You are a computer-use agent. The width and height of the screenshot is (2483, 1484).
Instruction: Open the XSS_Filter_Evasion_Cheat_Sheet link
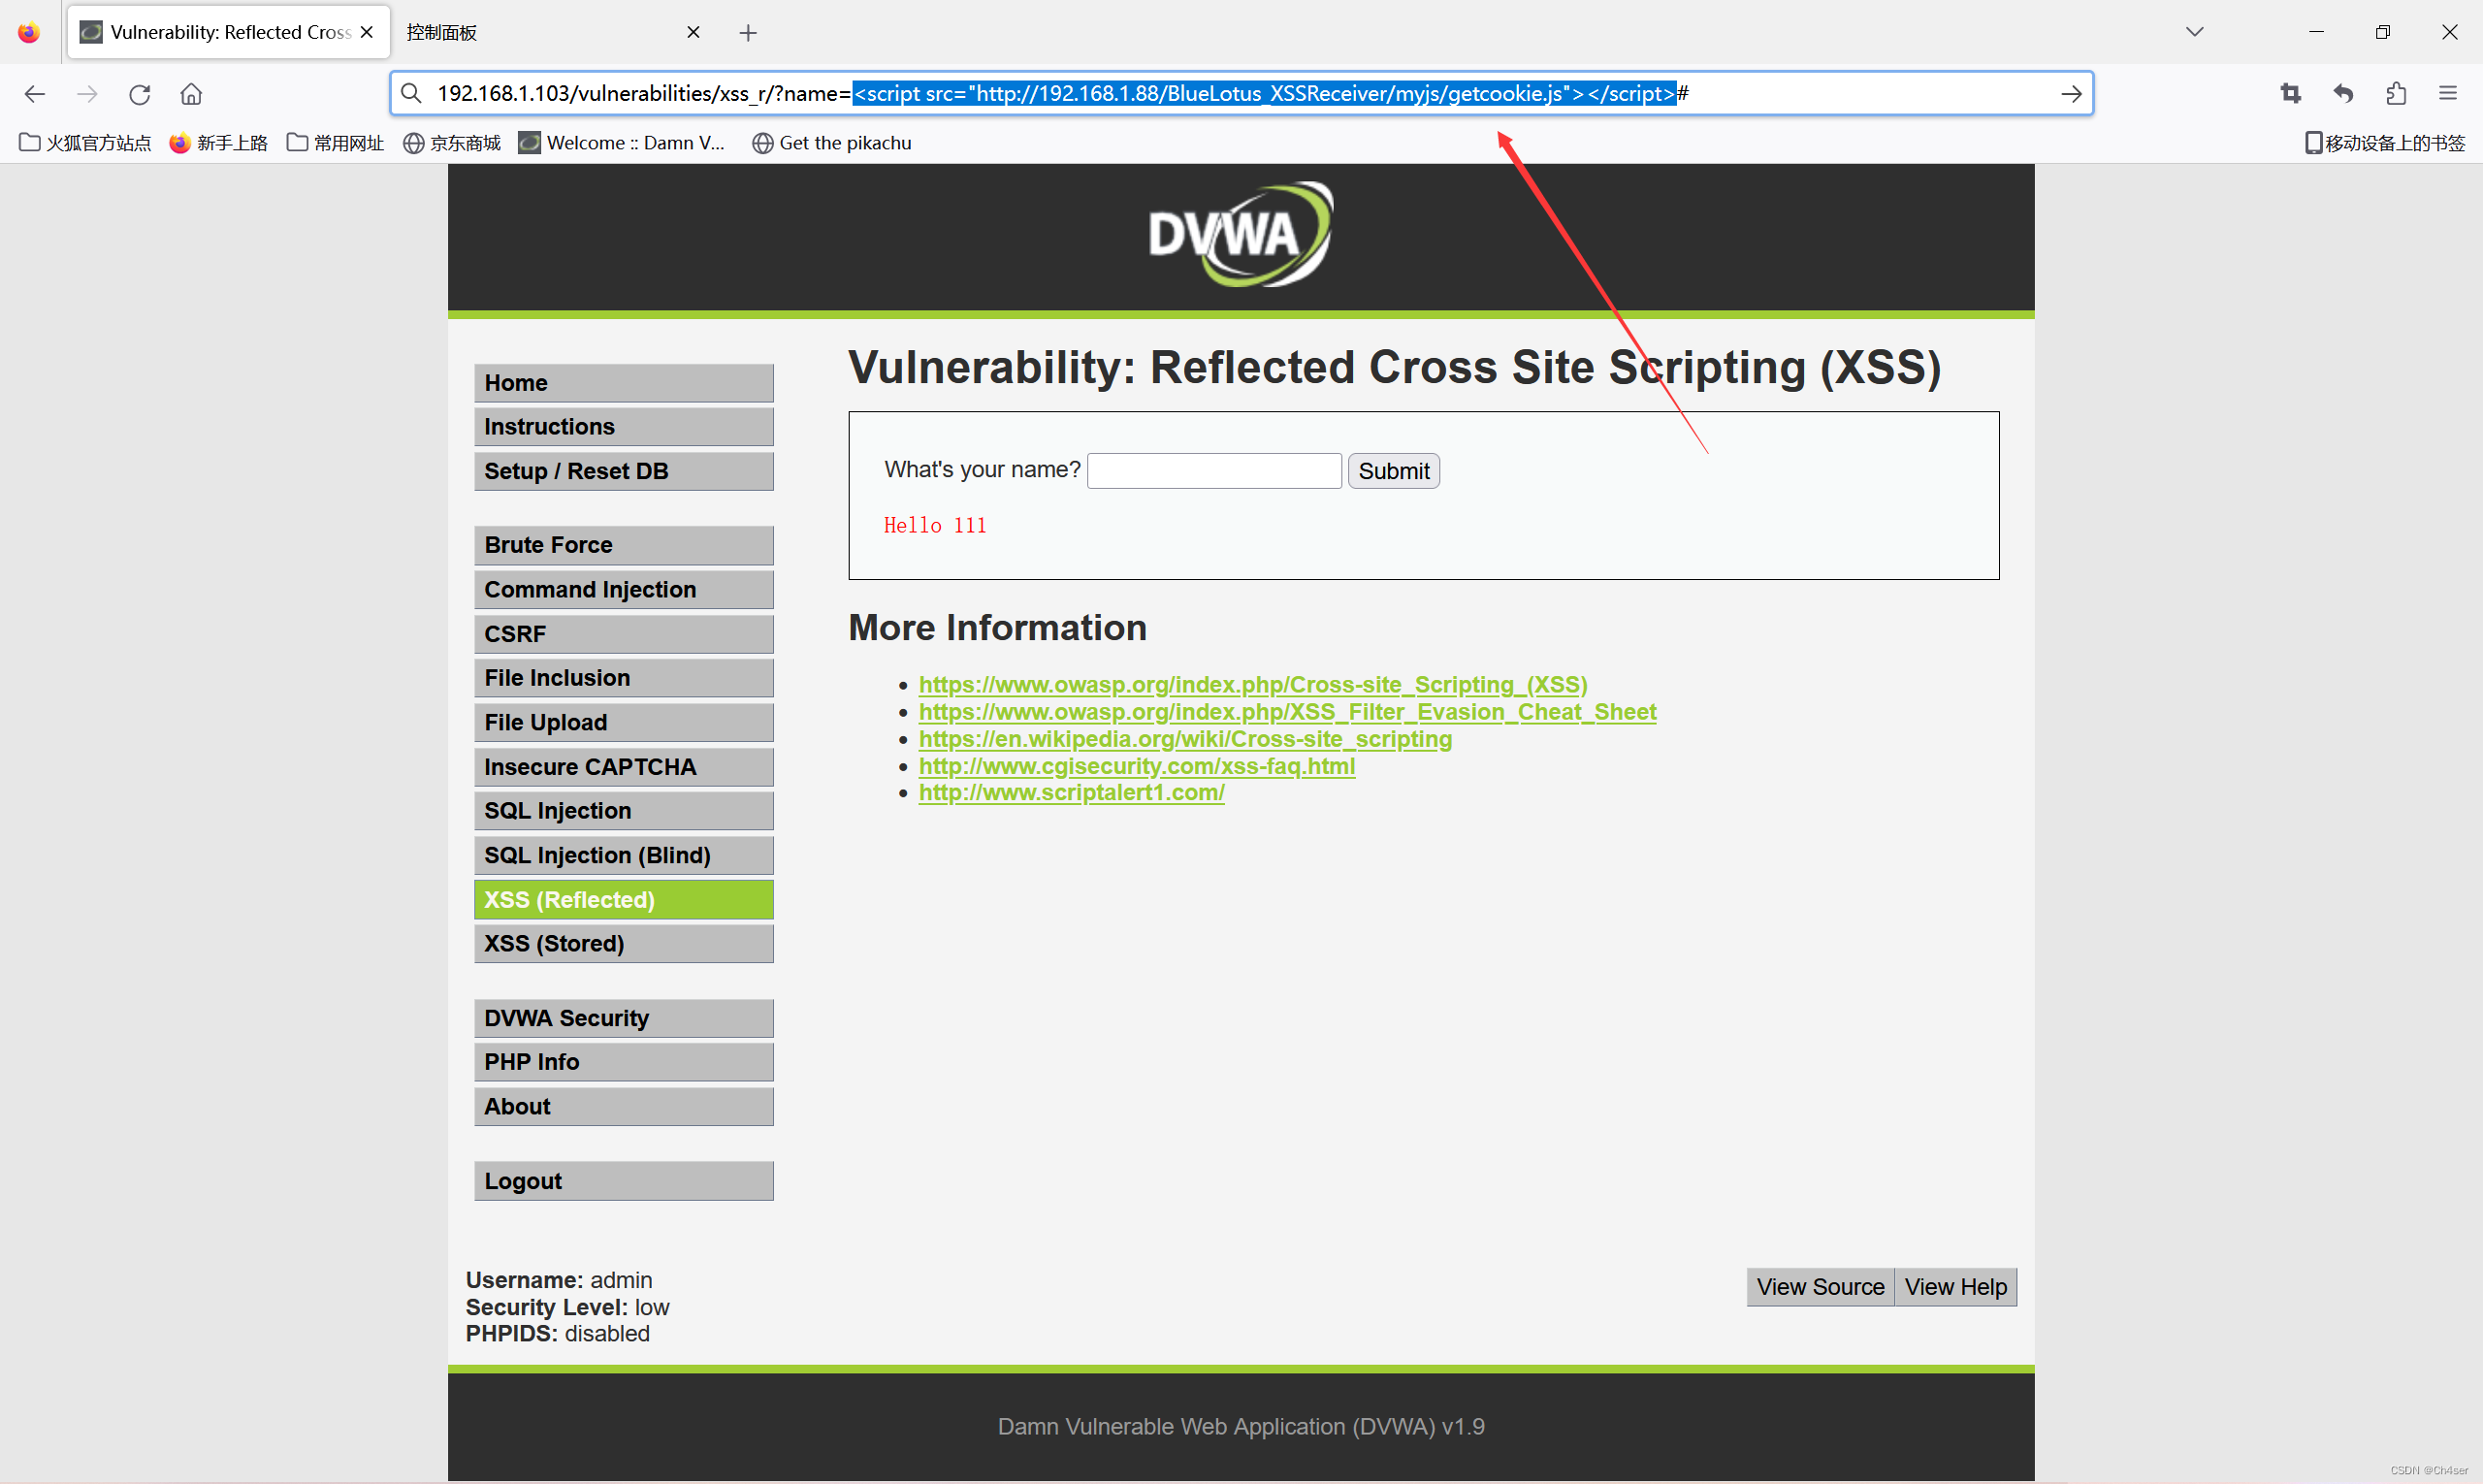click(x=1287, y=711)
